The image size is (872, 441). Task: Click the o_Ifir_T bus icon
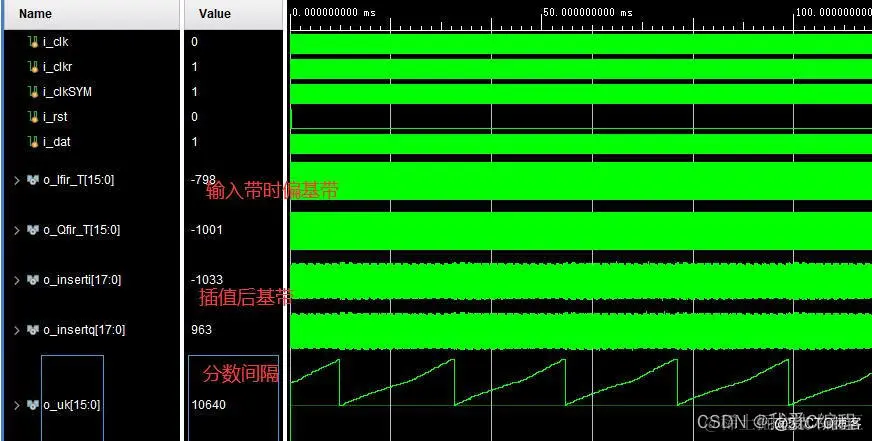click(x=33, y=180)
